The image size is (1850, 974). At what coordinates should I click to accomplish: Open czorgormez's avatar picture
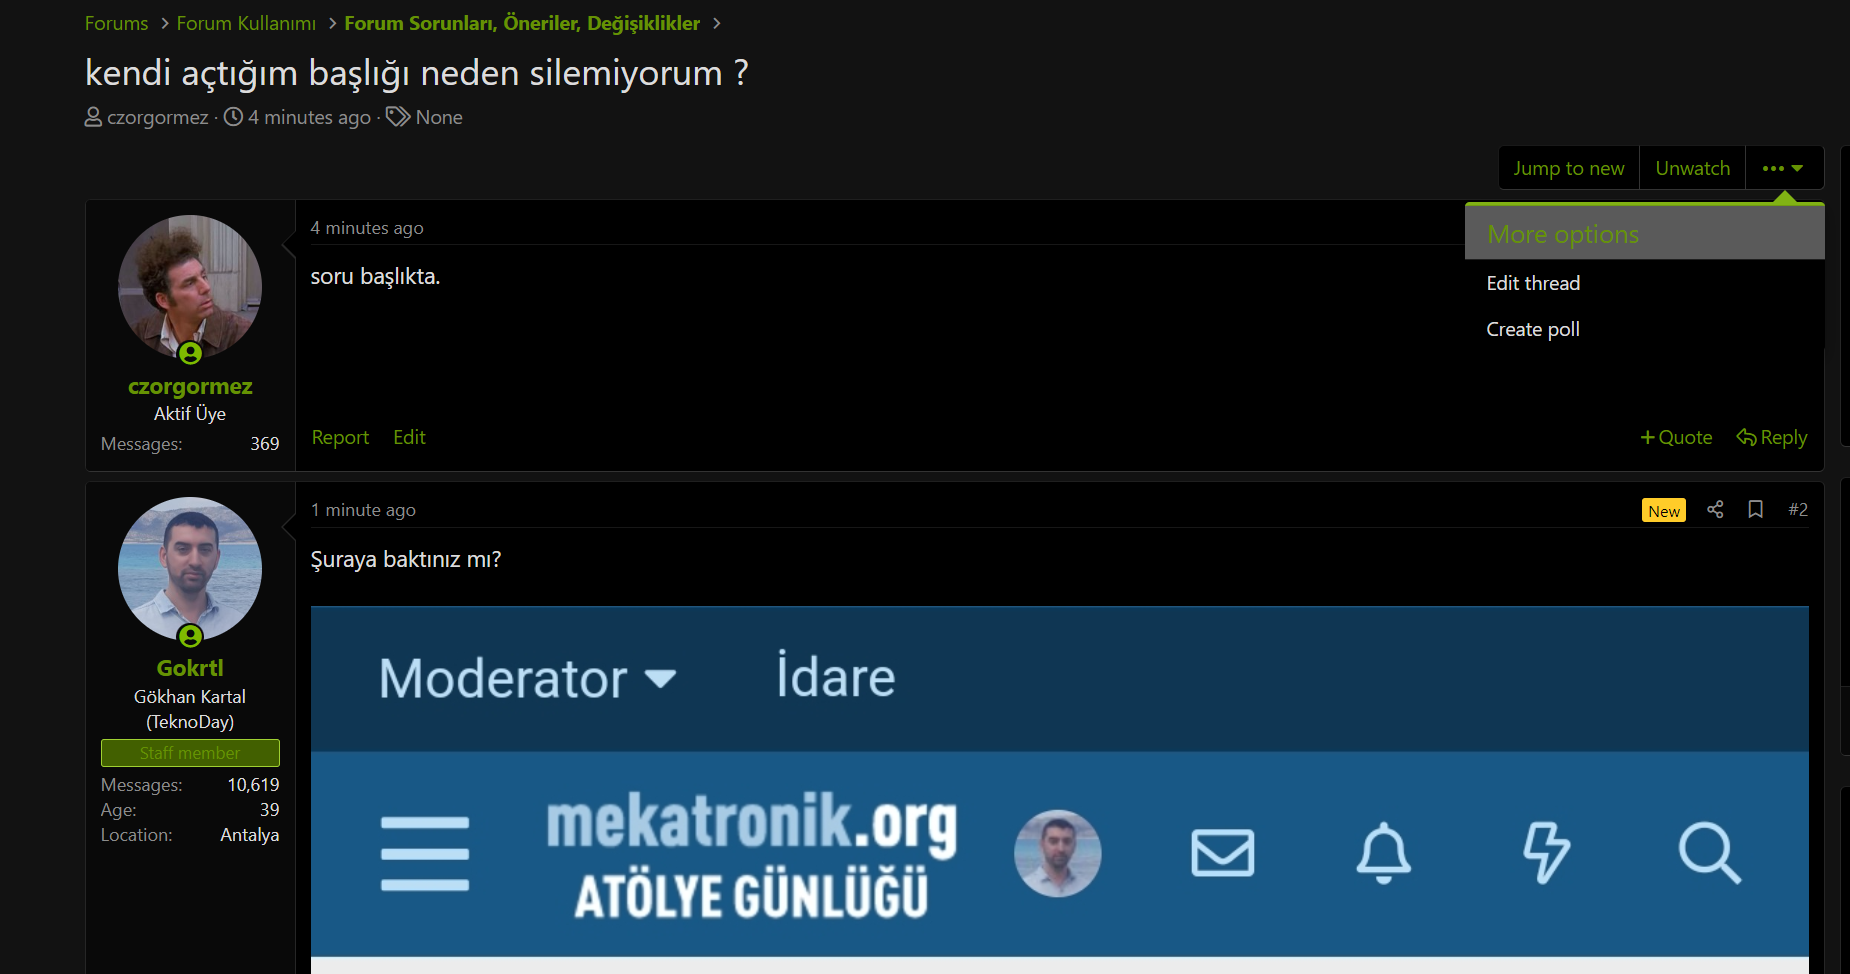click(x=190, y=287)
